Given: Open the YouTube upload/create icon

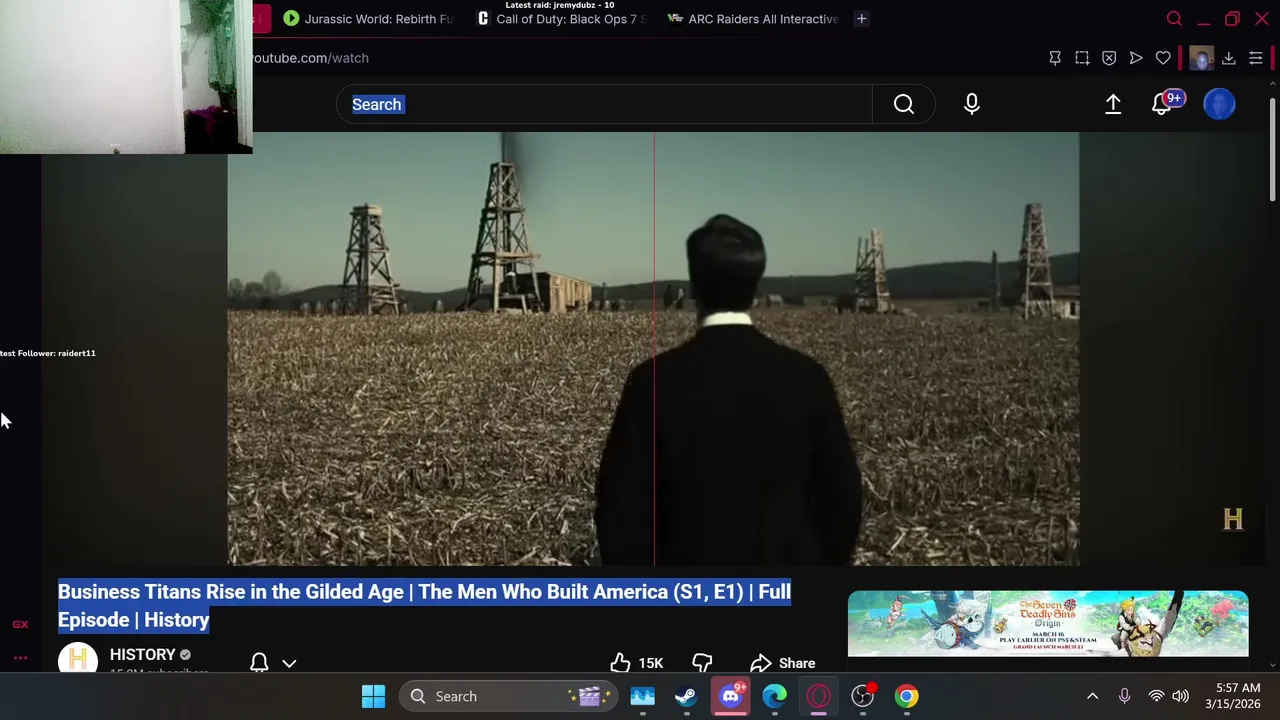Looking at the screenshot, I should point(1113,104).
